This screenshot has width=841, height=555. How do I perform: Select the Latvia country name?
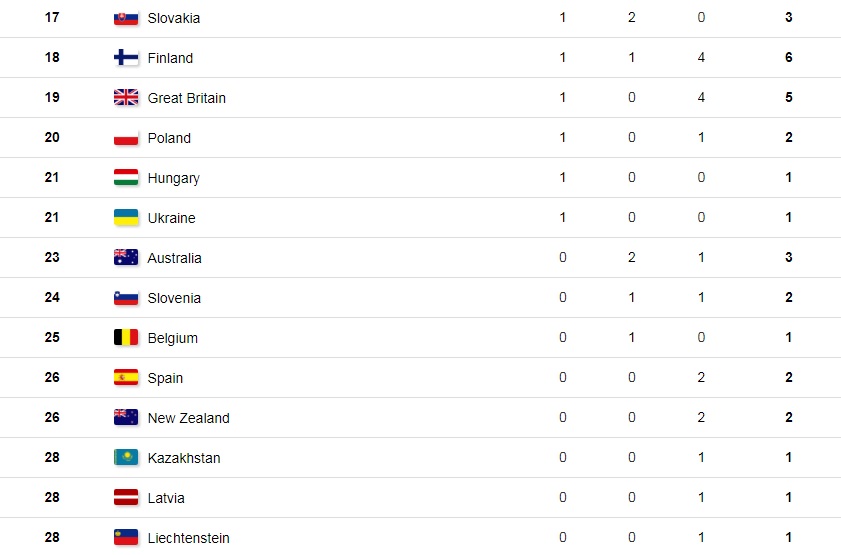click(x=166, y=498)
